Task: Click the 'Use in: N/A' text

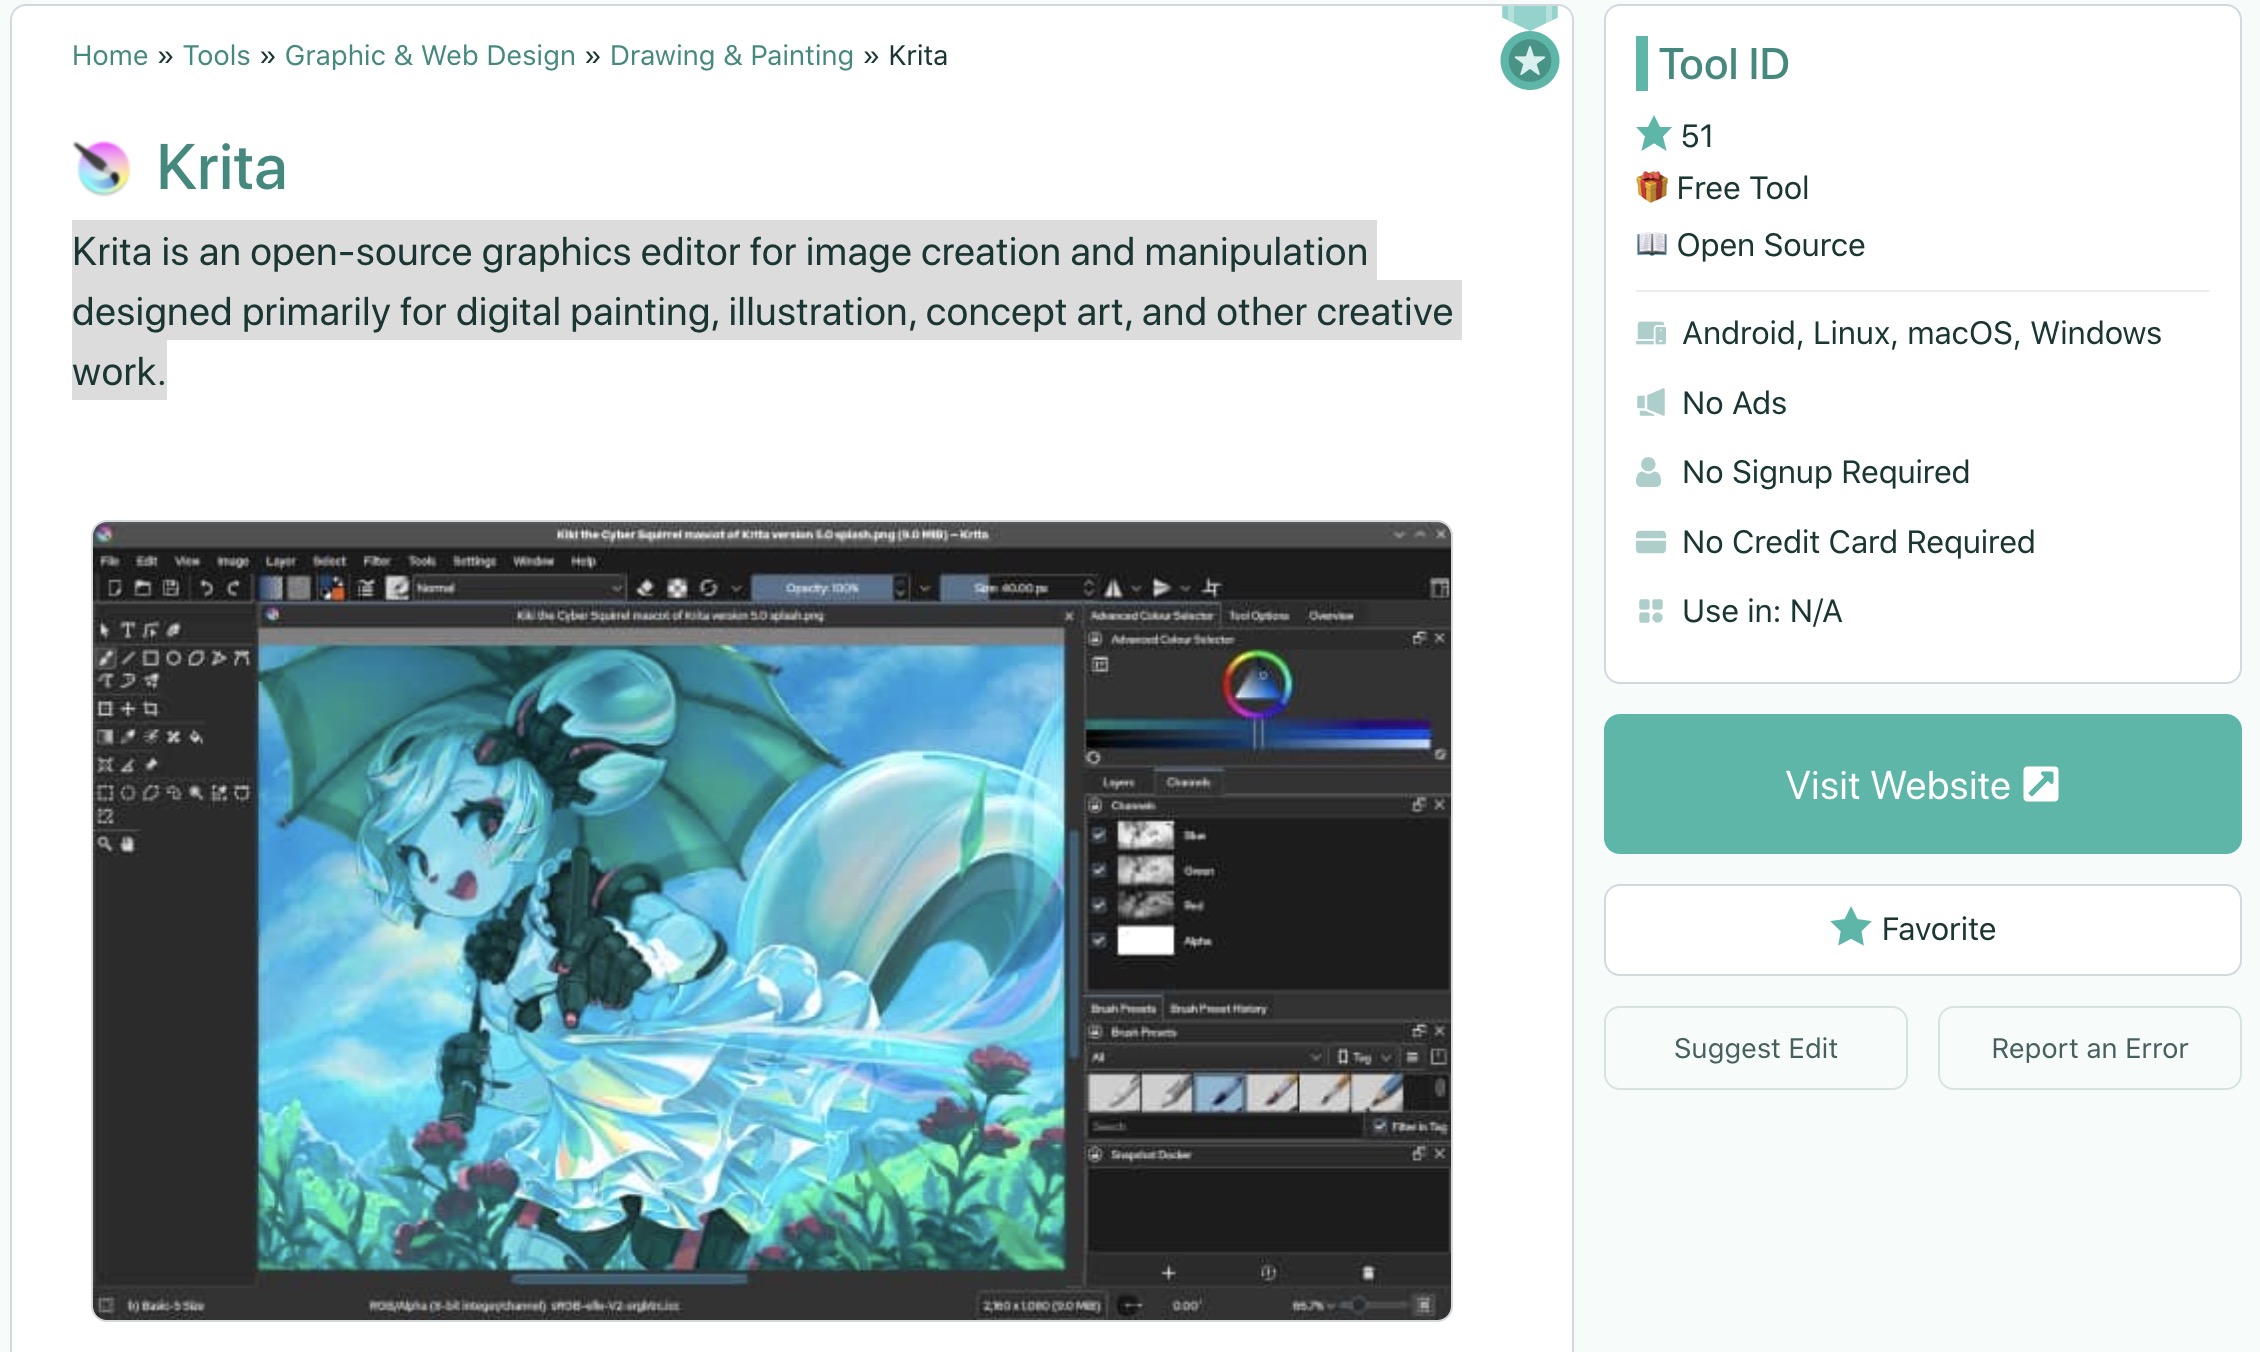Action: tap(1762, 611)
